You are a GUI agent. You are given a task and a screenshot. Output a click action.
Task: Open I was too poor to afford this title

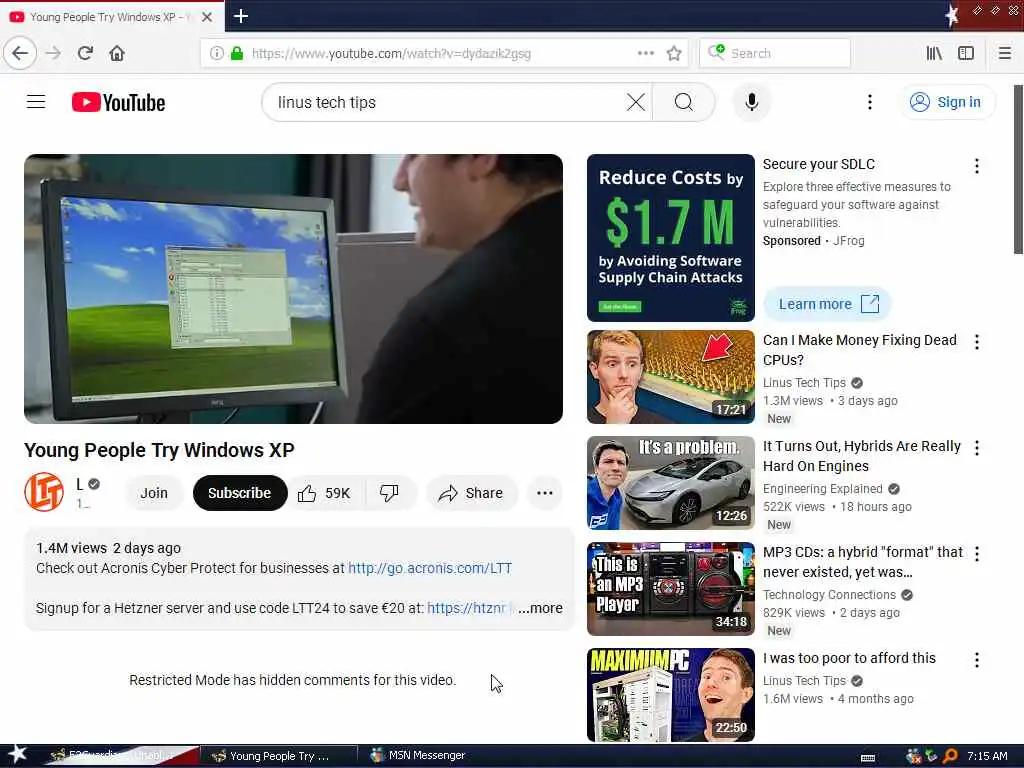point(849,658)
